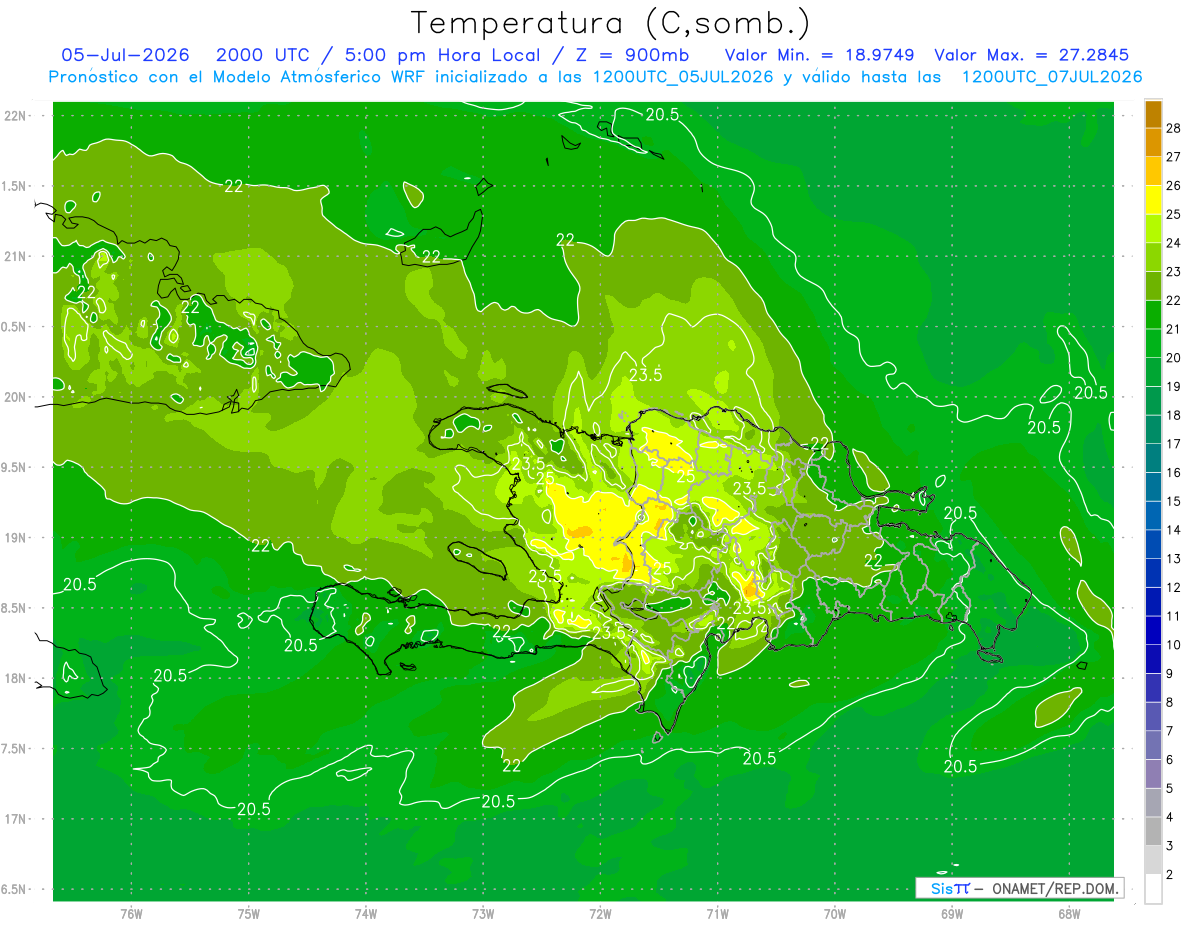The height and width of the screenshot is (927, 1200).
Task: Click the "69W" longitude axis label
Action: 952,913
